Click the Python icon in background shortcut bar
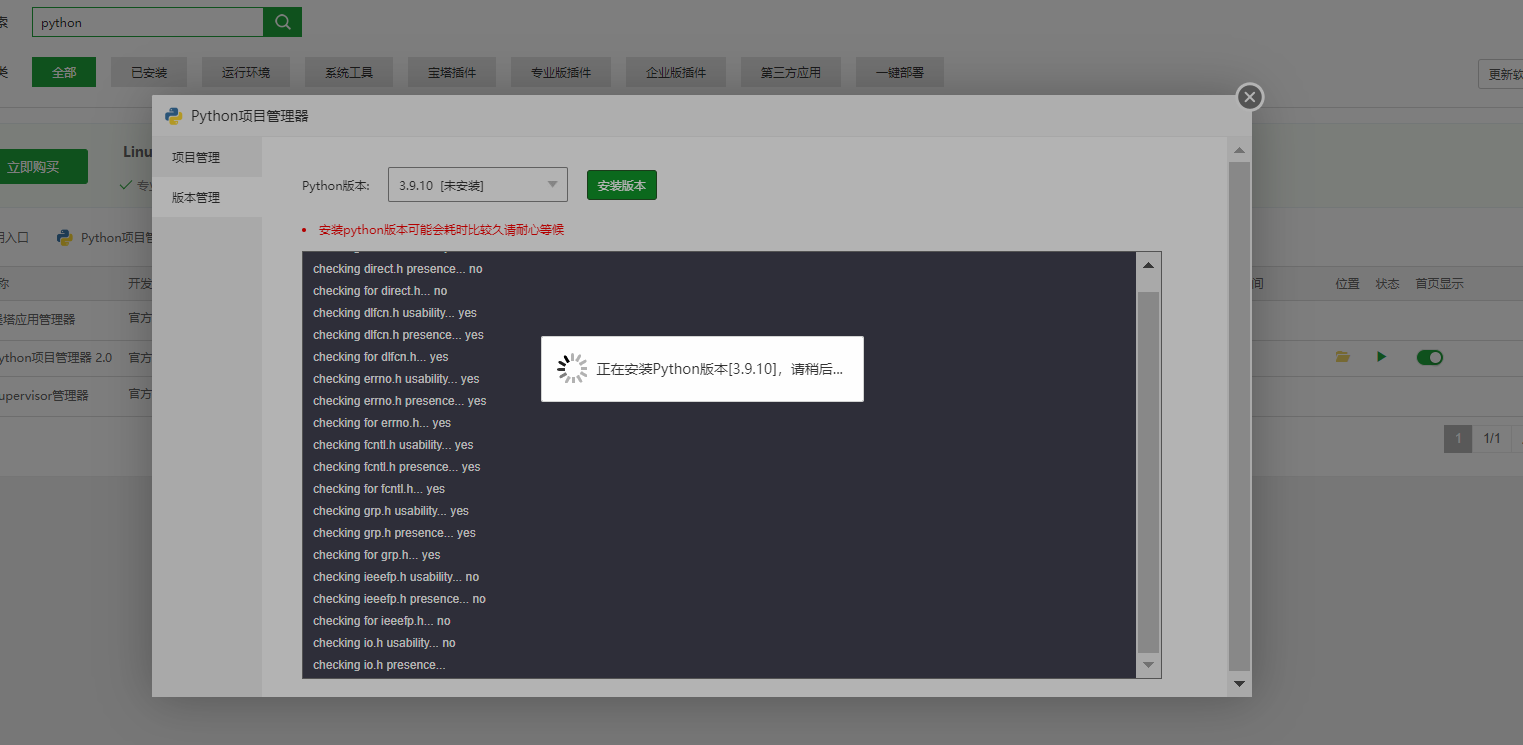Viewport: 1523px width, 745px height. 65,237
